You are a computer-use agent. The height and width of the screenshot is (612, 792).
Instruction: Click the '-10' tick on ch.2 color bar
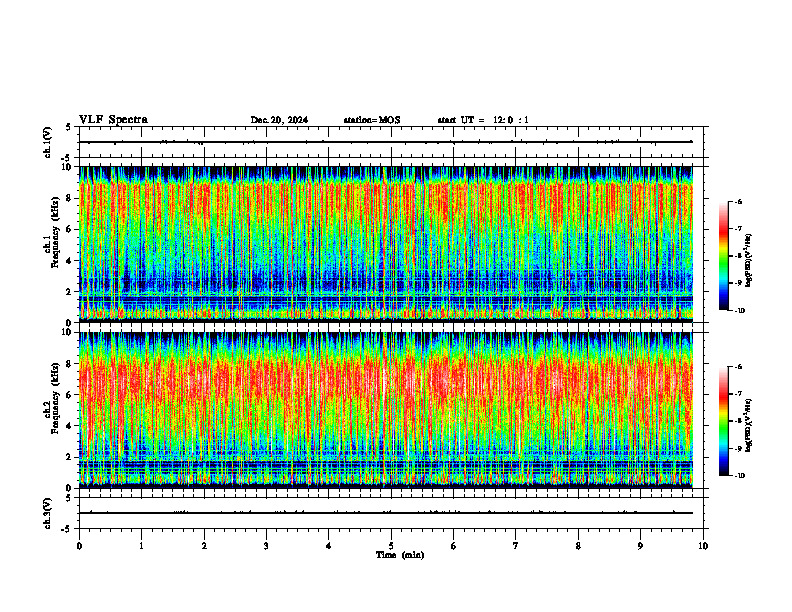[739, 475]
